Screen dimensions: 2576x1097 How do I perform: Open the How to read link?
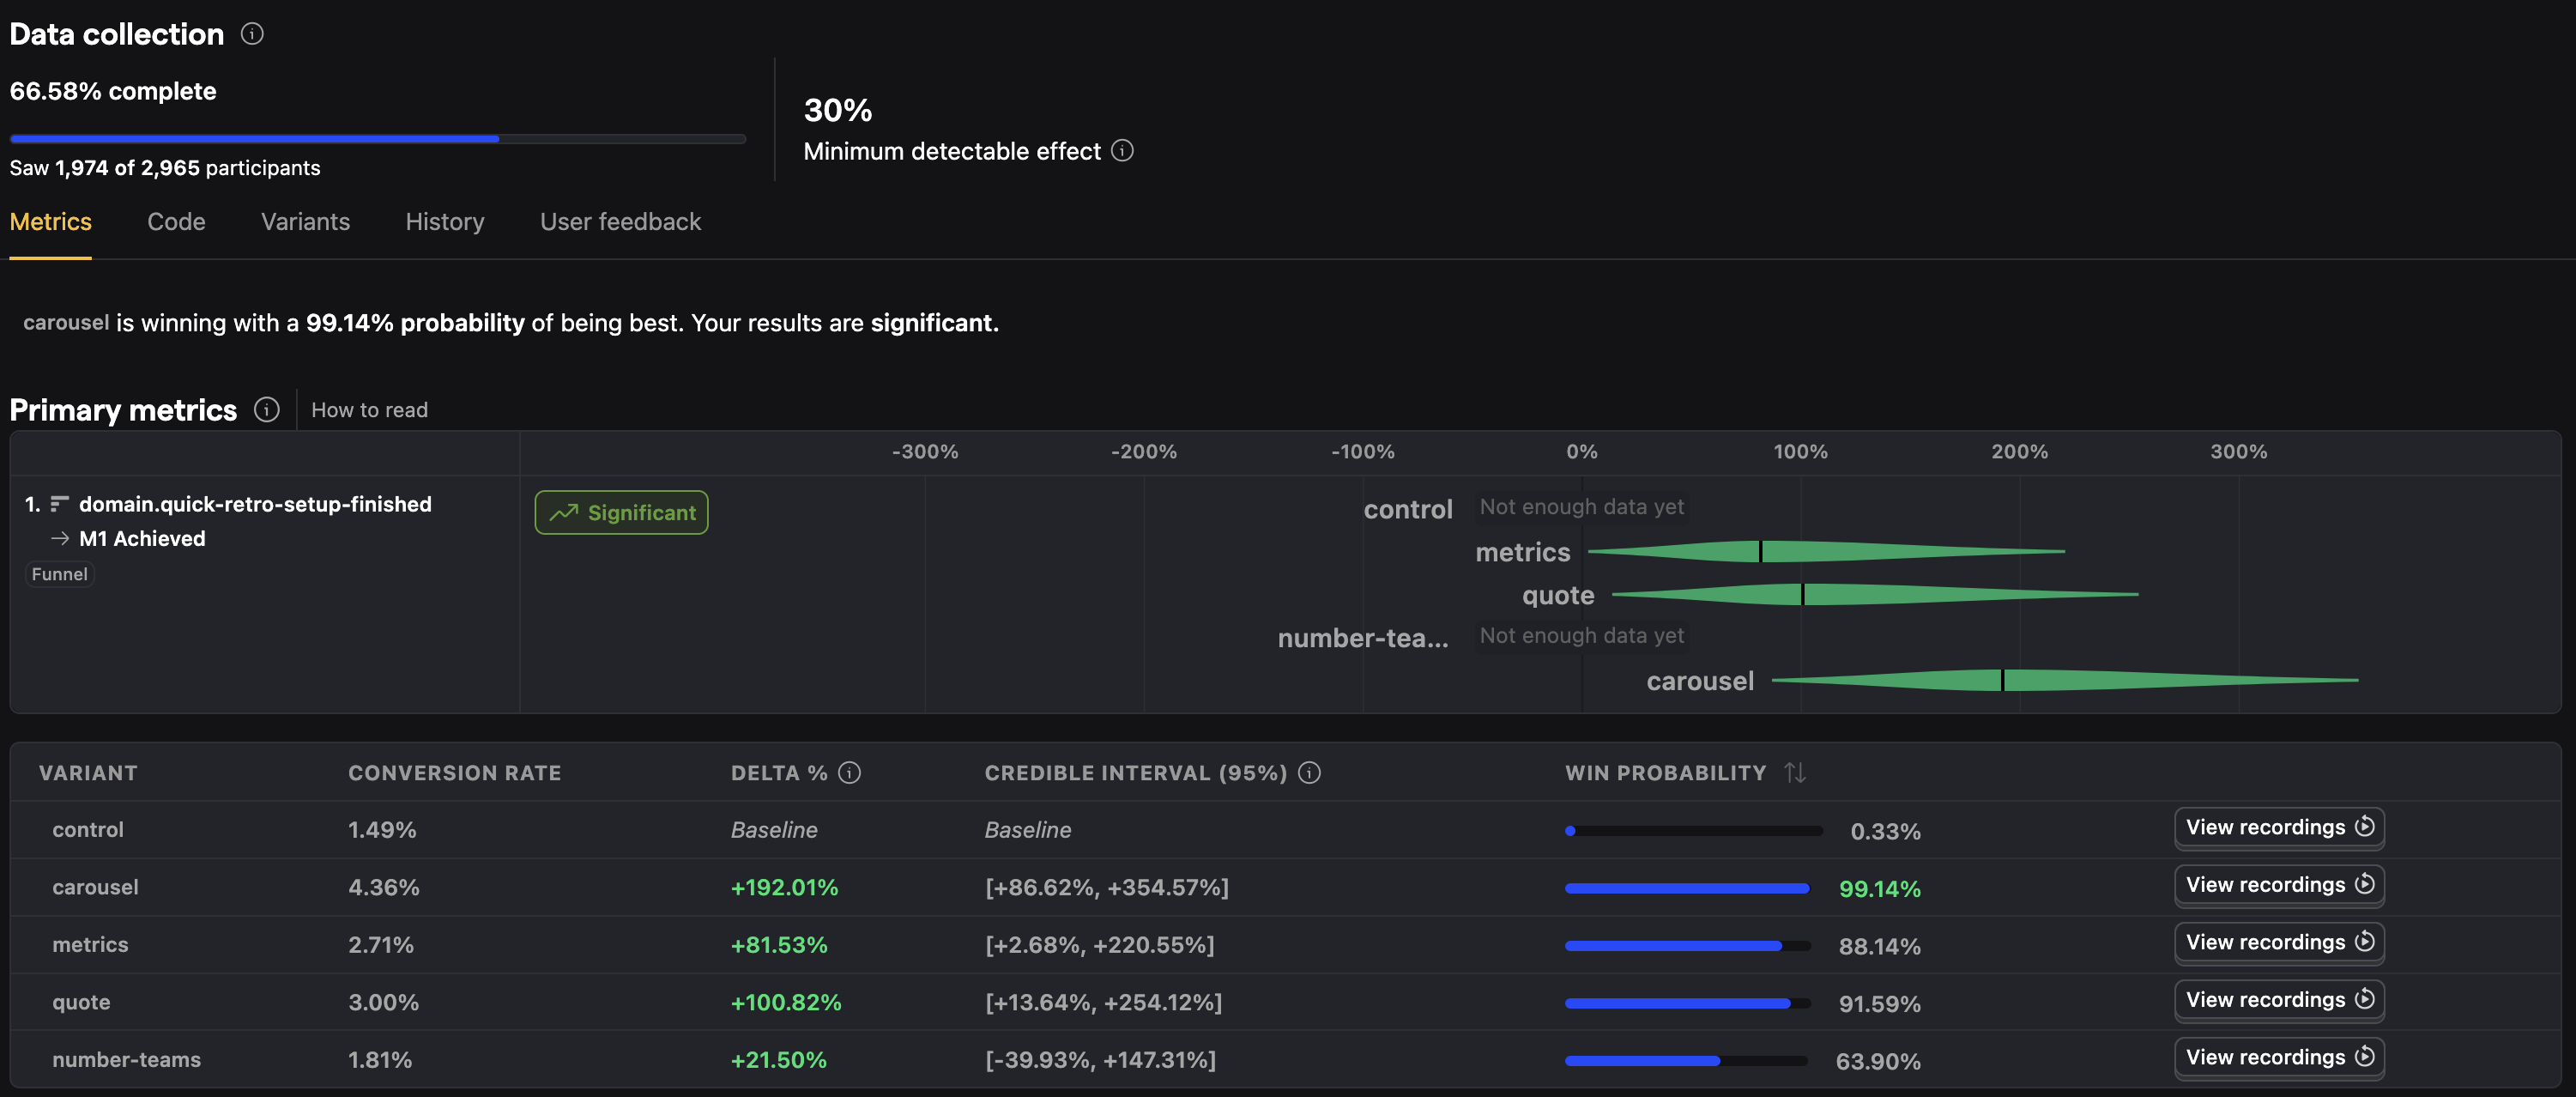369,410
